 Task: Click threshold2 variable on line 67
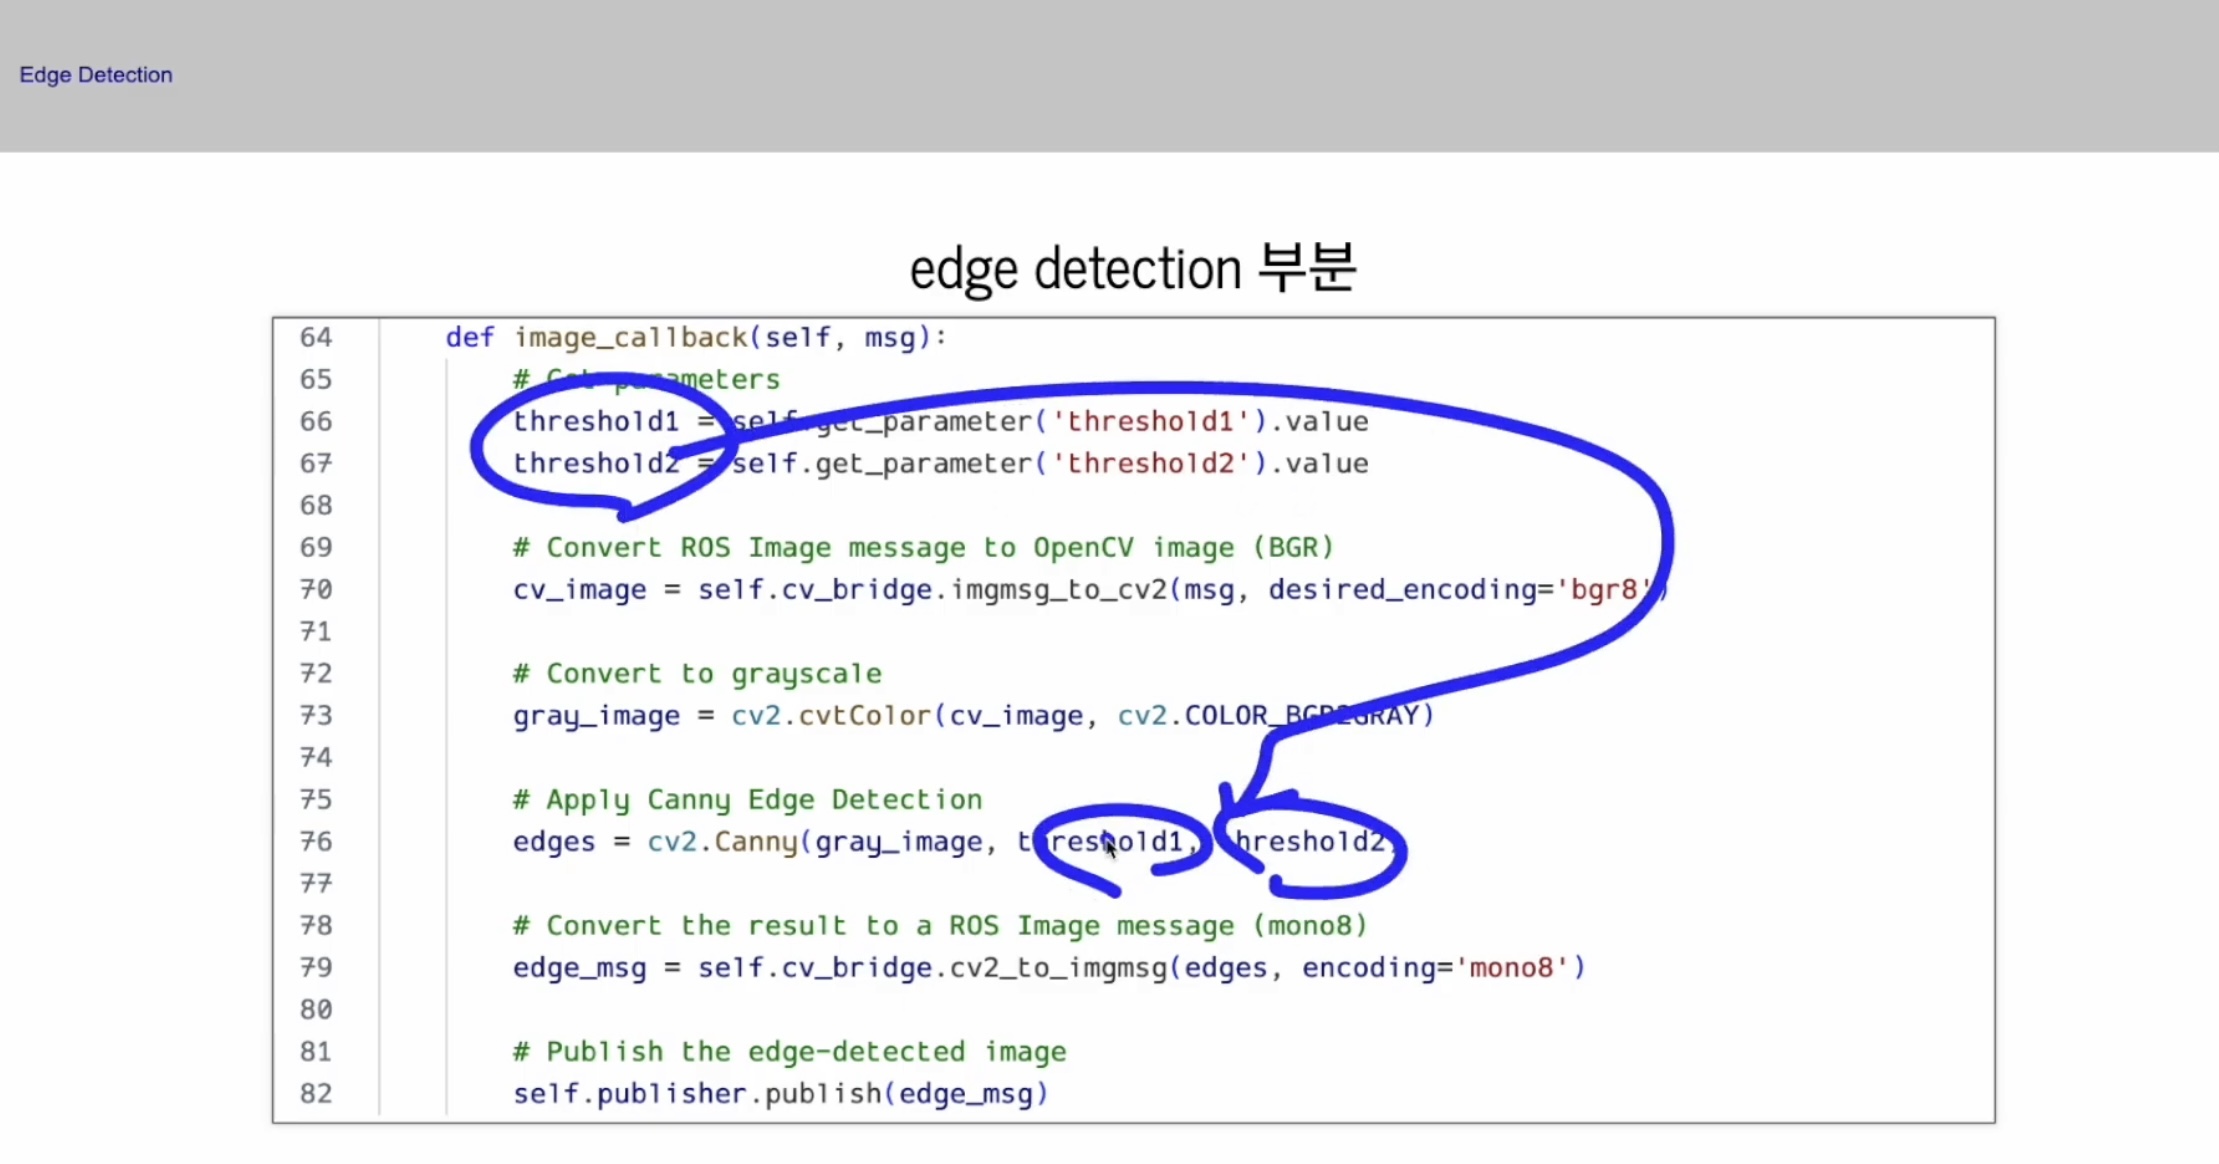596,463
